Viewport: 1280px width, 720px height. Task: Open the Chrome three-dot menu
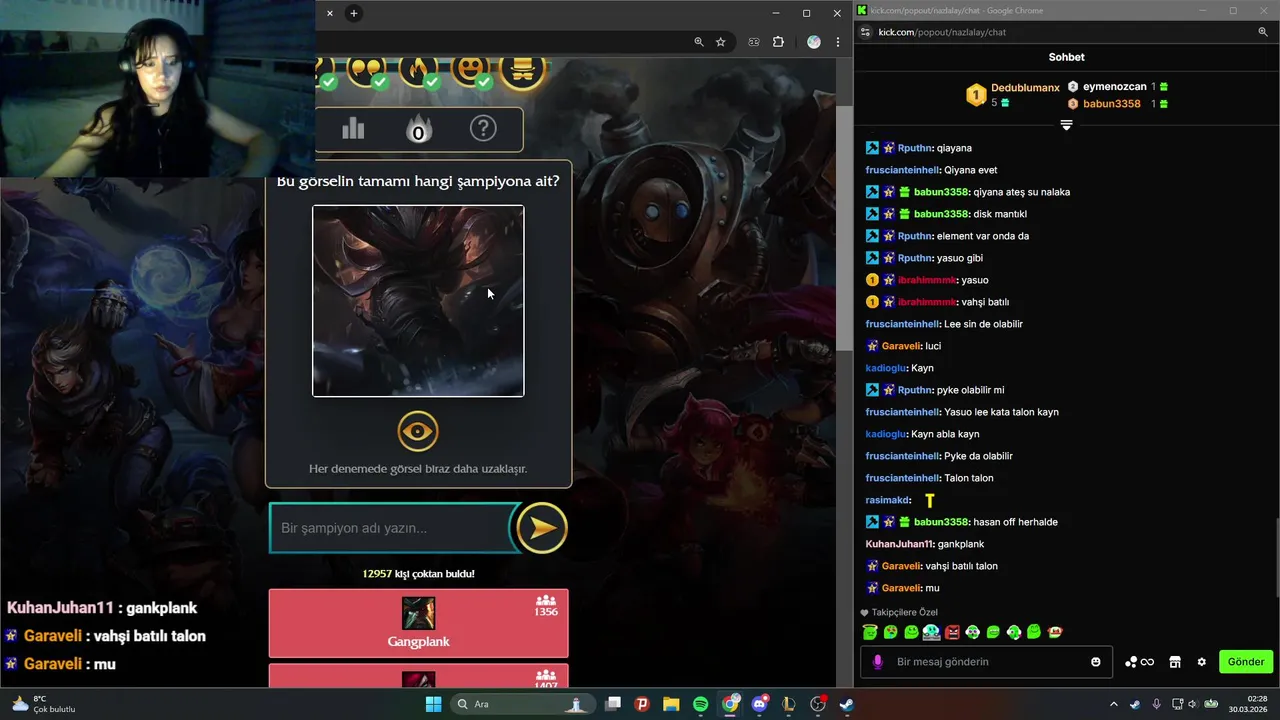(x=838, y=42)
